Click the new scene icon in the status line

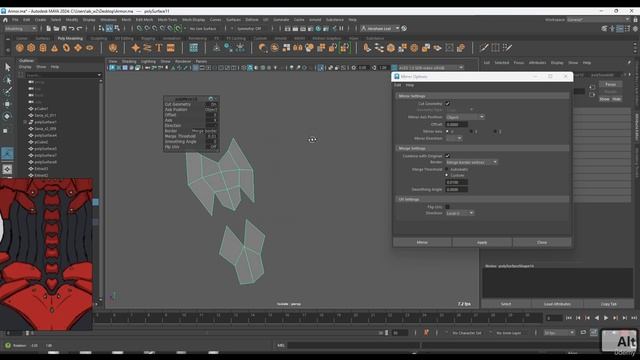[48, 29]
